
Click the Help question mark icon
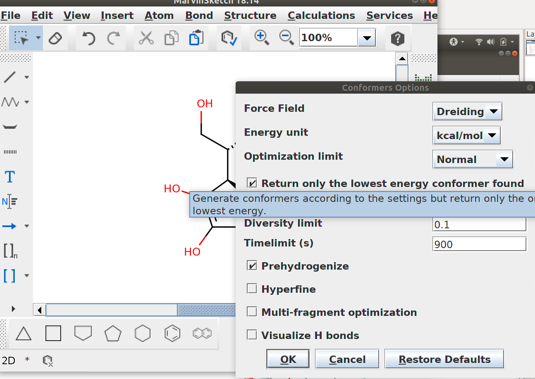click(x=397, y=39)
